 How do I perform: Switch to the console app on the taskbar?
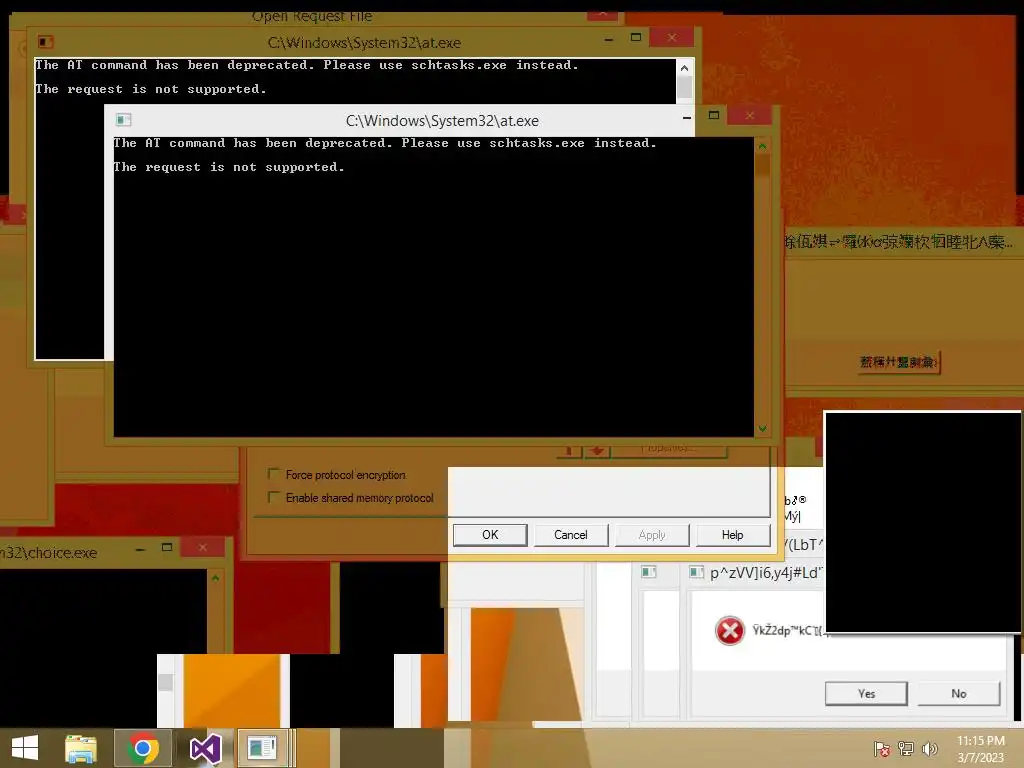pyautogui.click(x=262, y=748)
